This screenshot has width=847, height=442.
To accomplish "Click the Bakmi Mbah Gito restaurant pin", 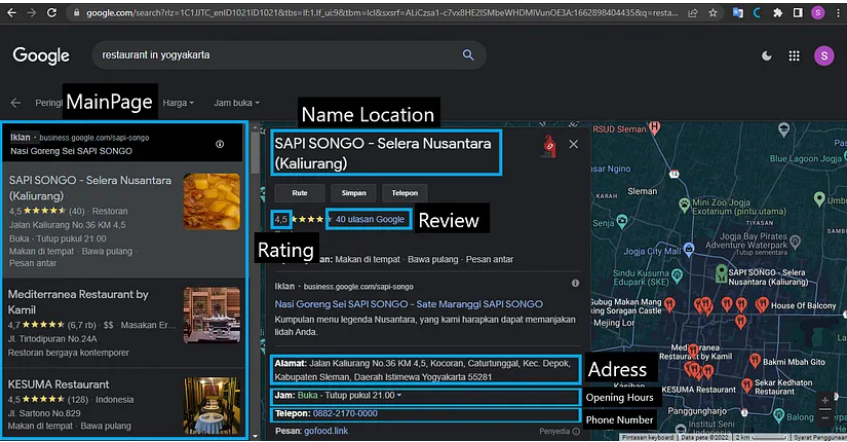I will 755,361.
